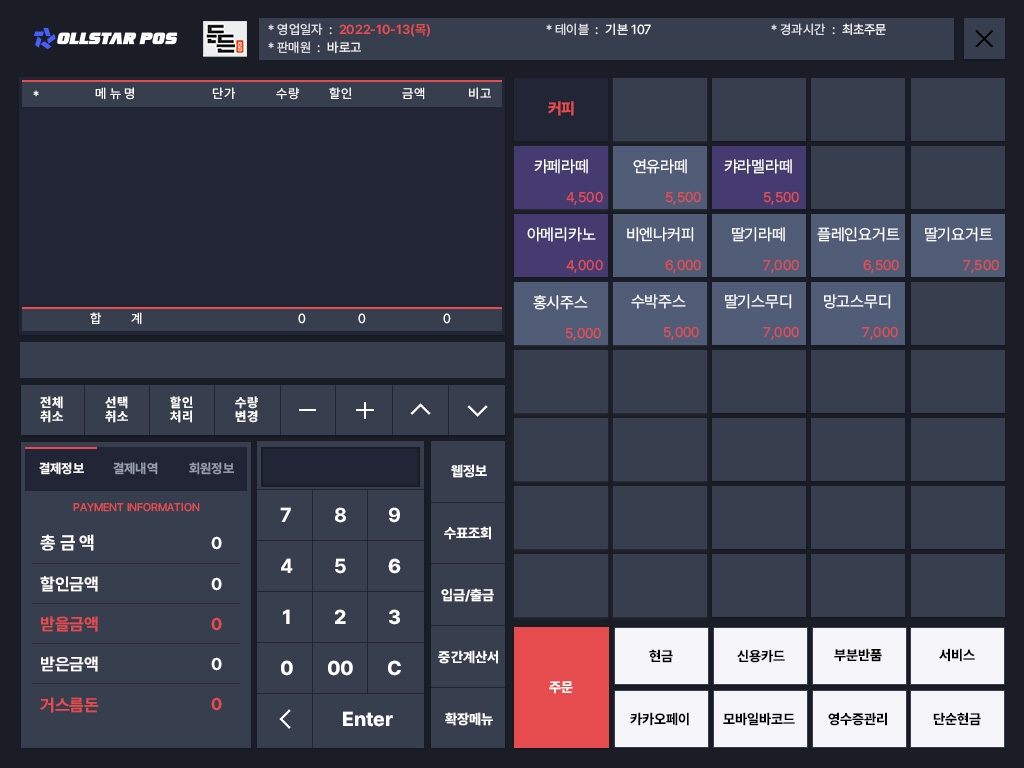Click the minus quantity icon

click(308, 410)
